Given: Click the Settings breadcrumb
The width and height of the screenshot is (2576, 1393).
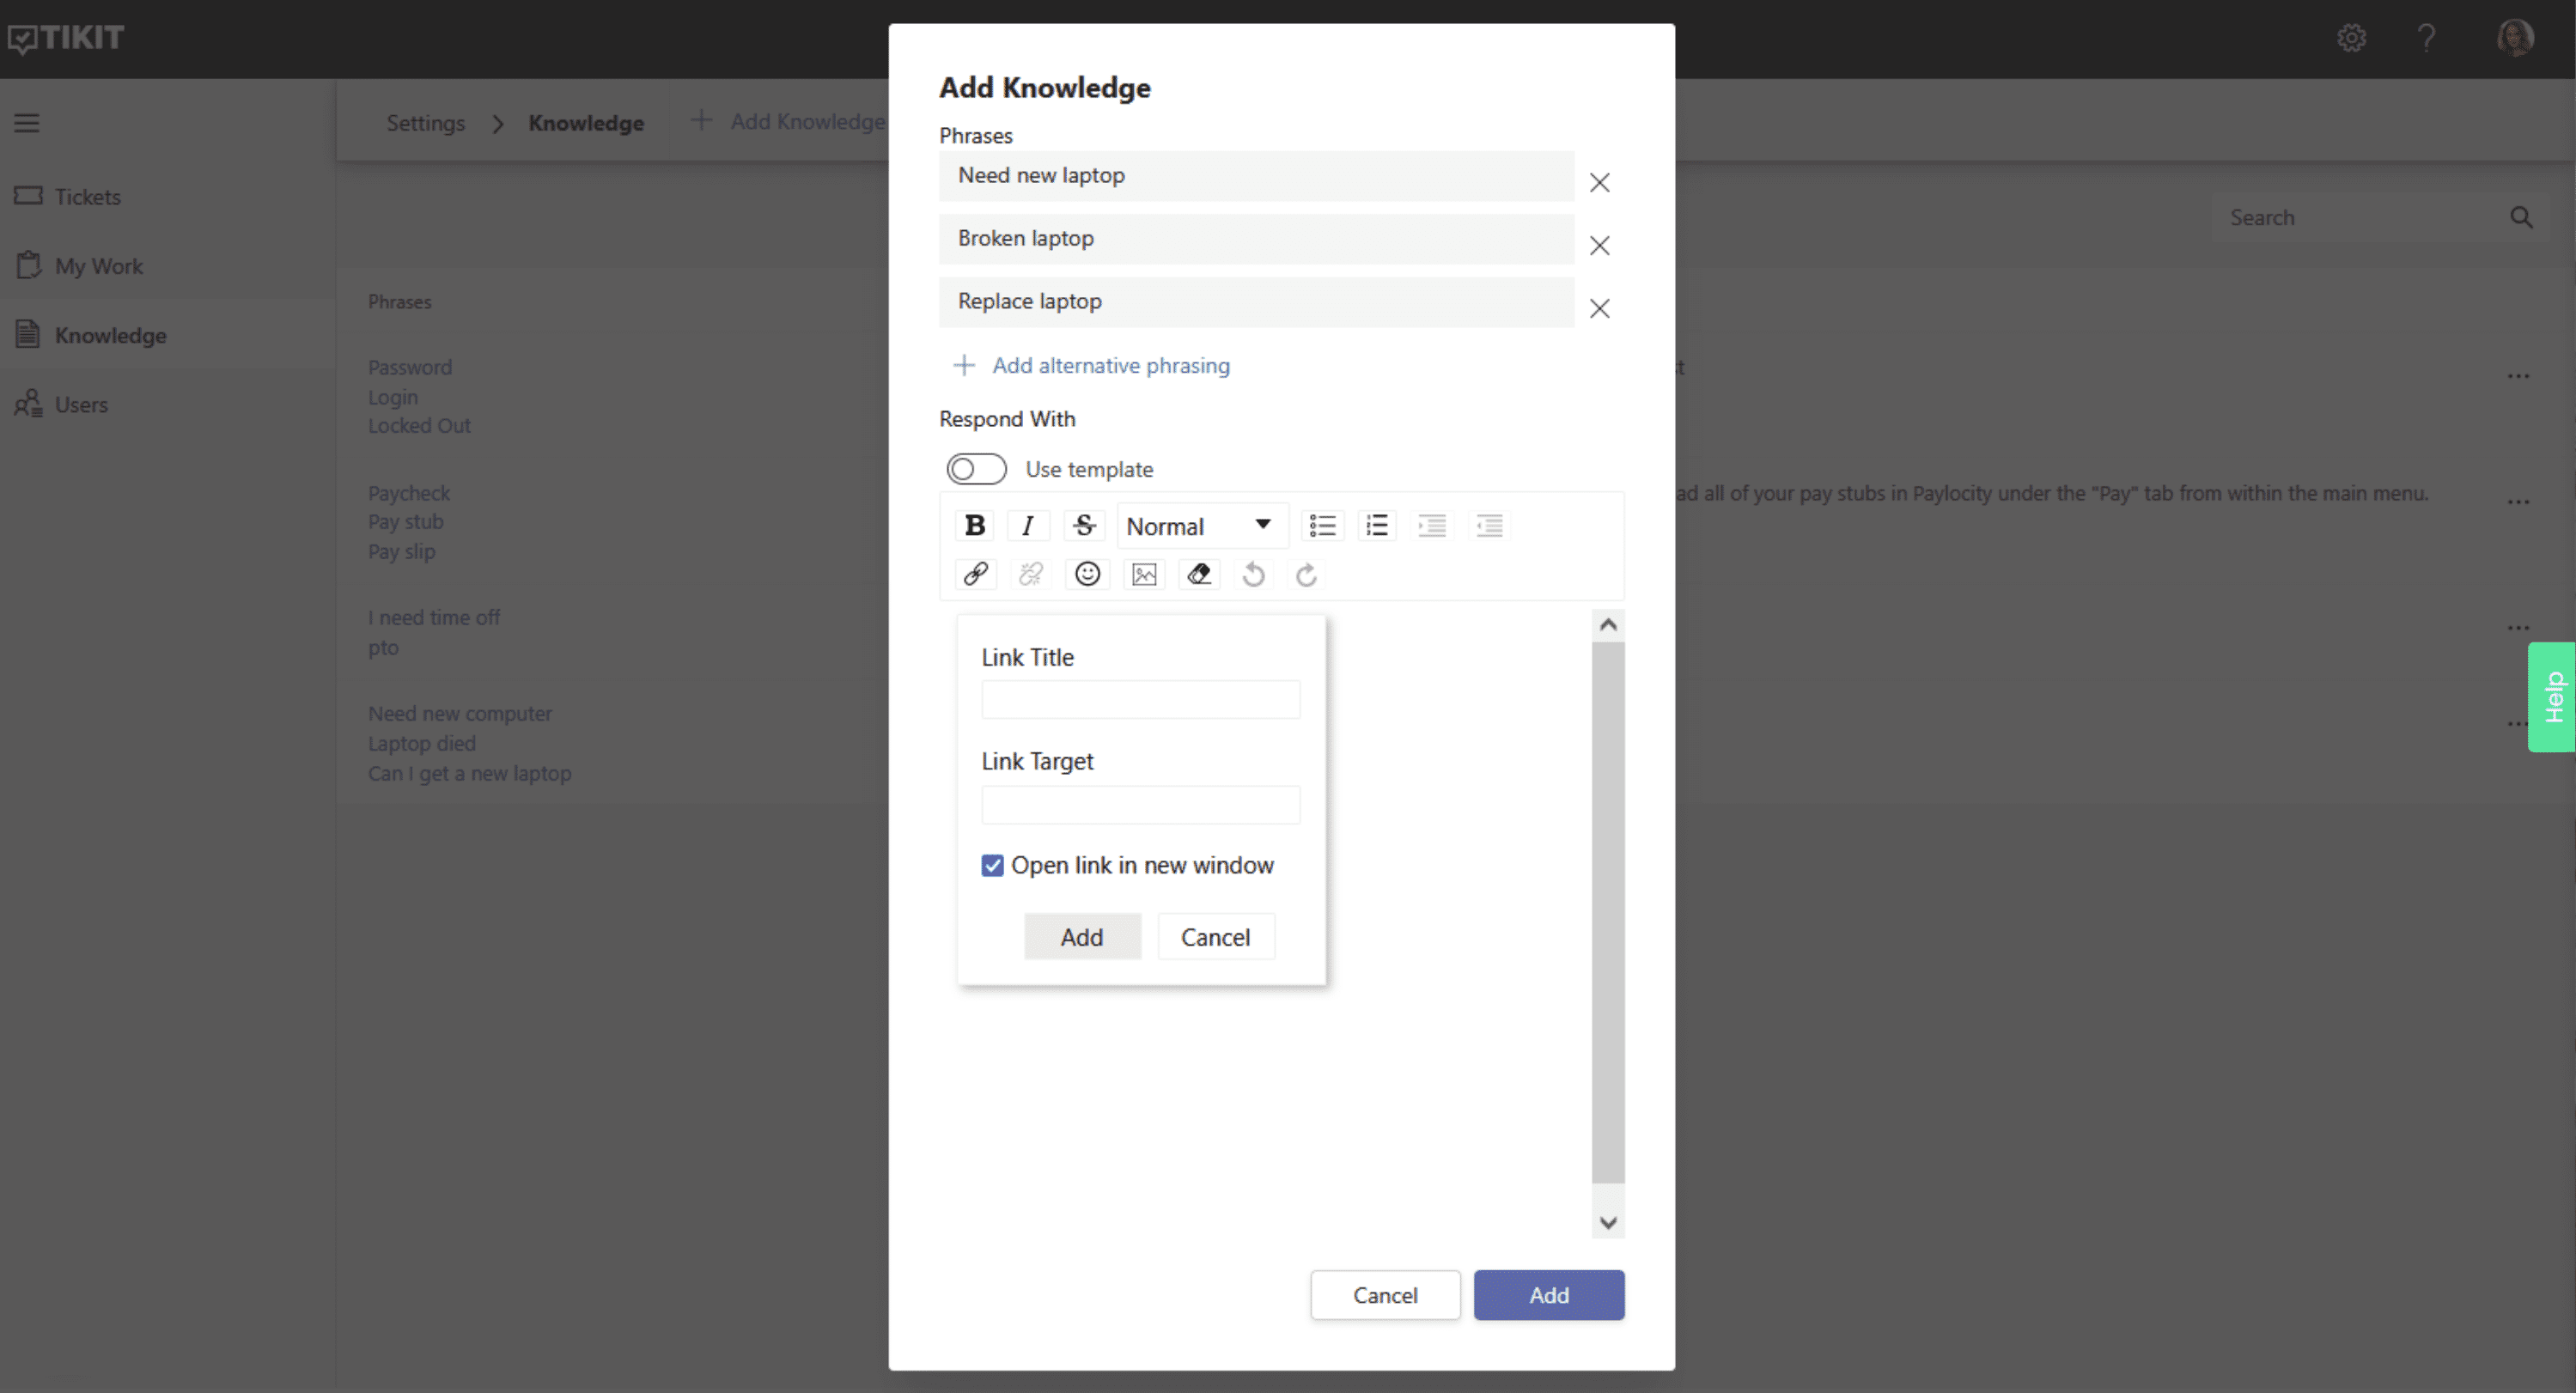Looking at the screenshot, I should coord(426,123).
